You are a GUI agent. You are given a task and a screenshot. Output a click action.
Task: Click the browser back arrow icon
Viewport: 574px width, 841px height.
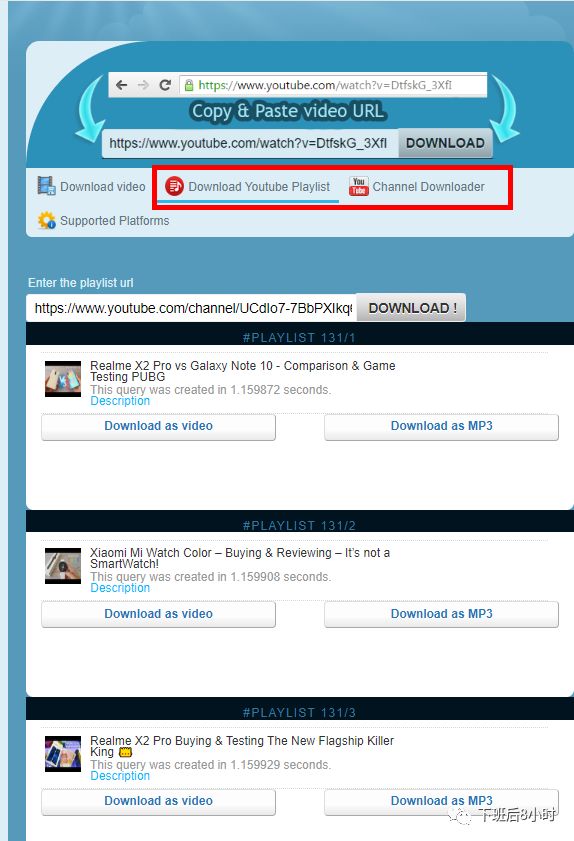122,85
